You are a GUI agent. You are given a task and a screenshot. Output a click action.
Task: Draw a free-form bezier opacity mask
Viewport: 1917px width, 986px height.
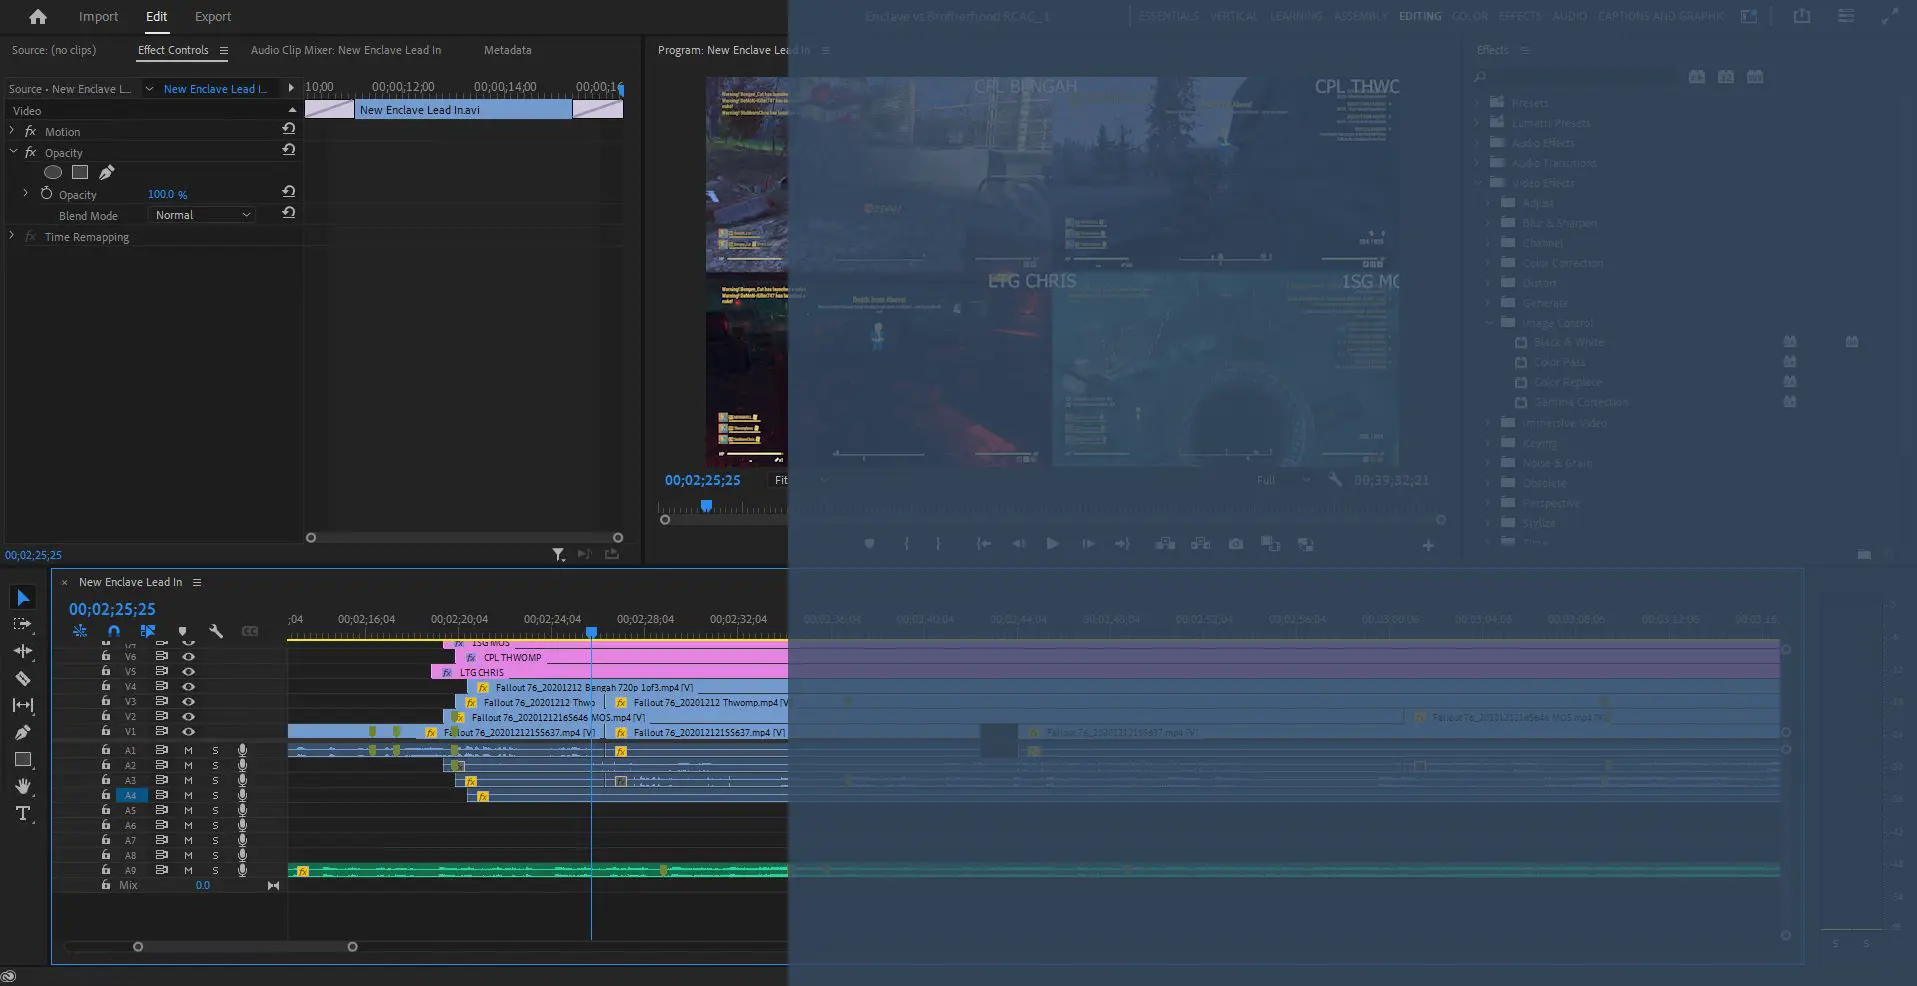point(107,172)
